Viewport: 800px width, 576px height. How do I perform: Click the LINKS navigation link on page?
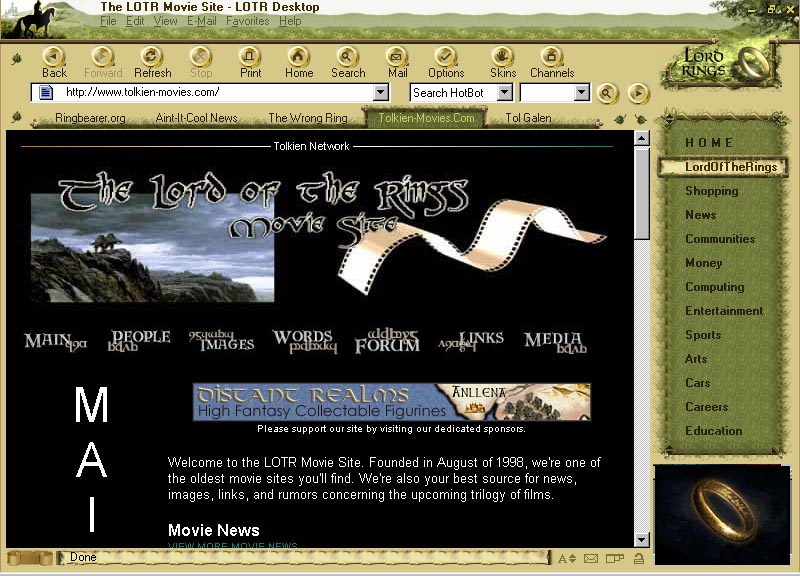point(471,341)
